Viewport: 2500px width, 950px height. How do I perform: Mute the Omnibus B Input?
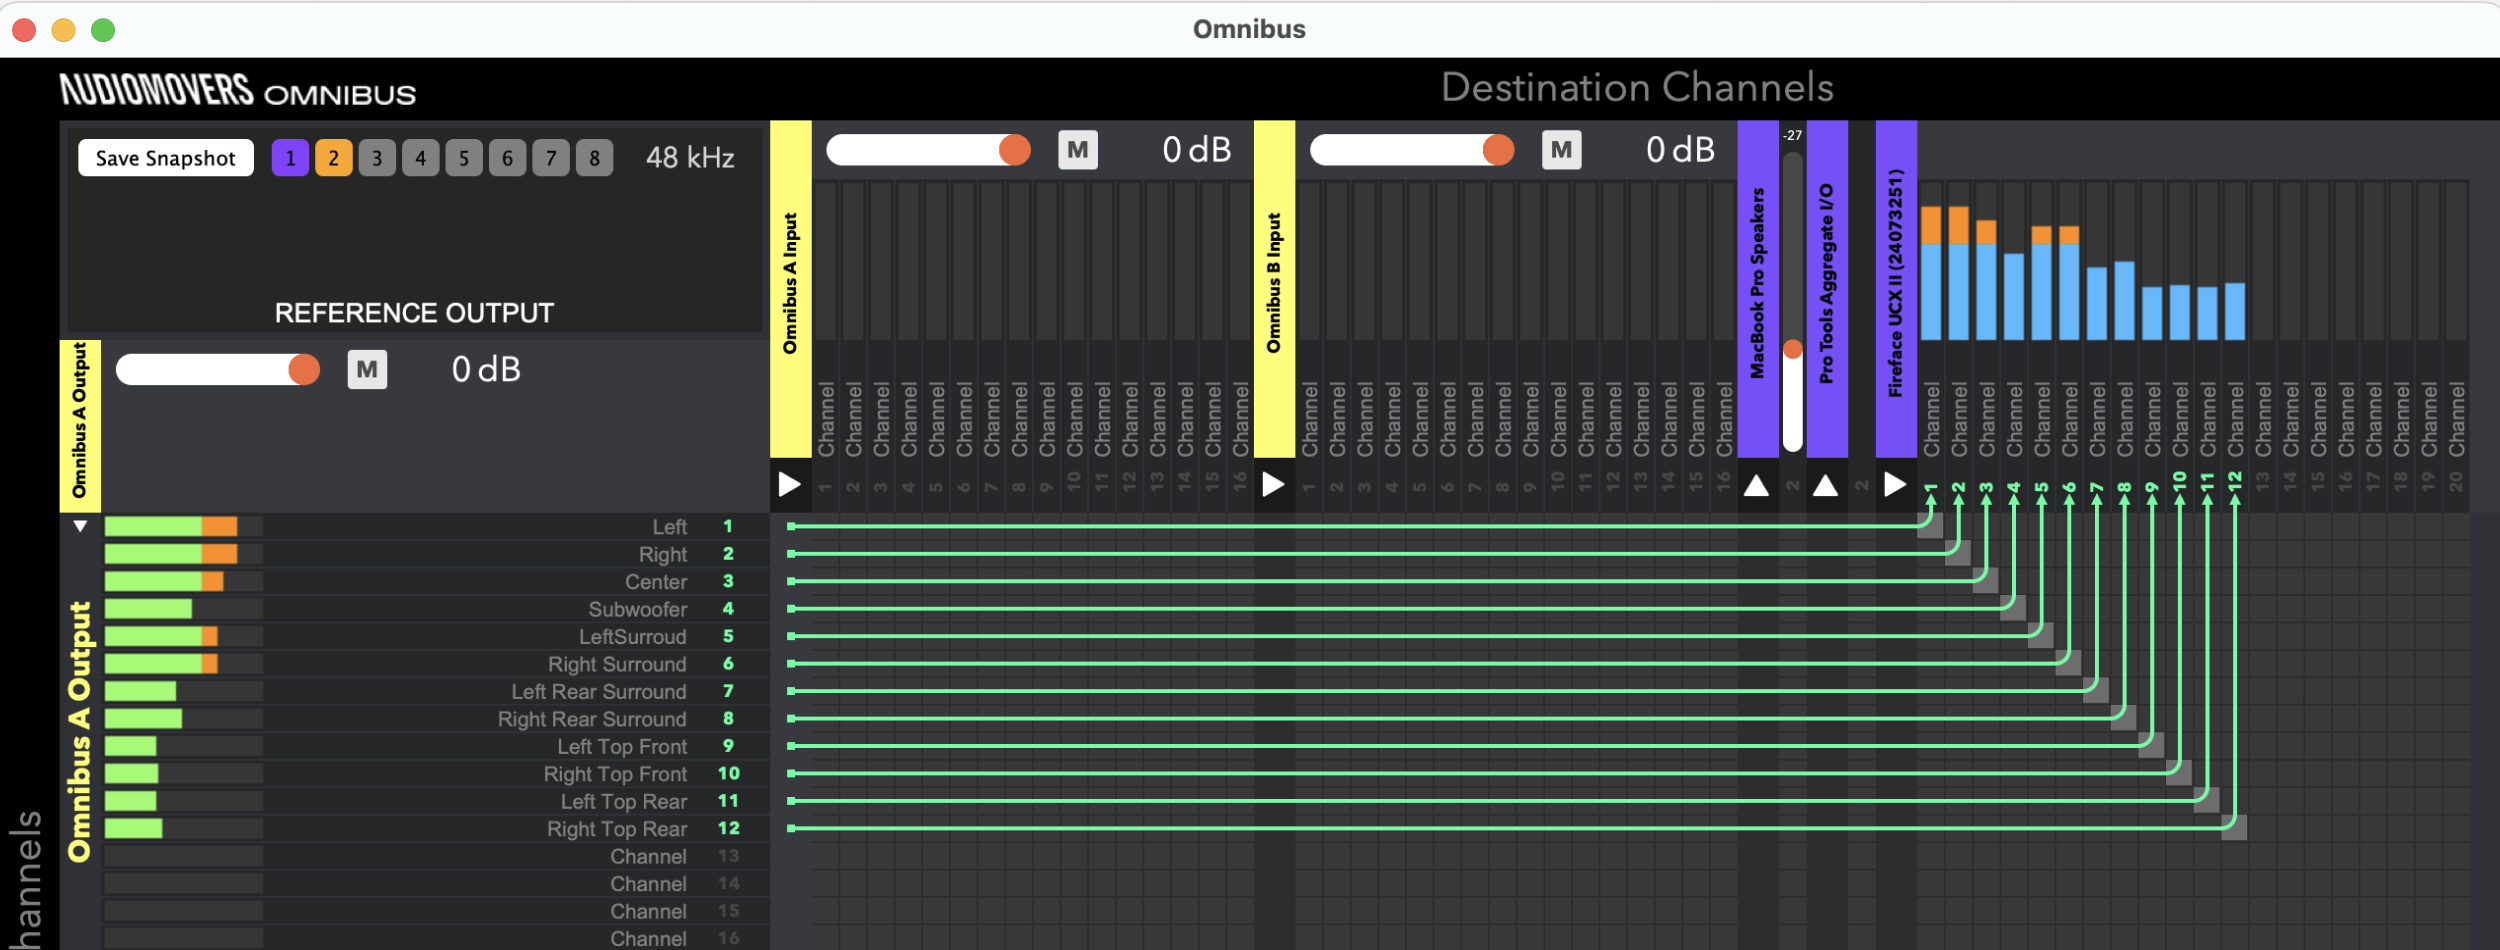[1561, 151]
